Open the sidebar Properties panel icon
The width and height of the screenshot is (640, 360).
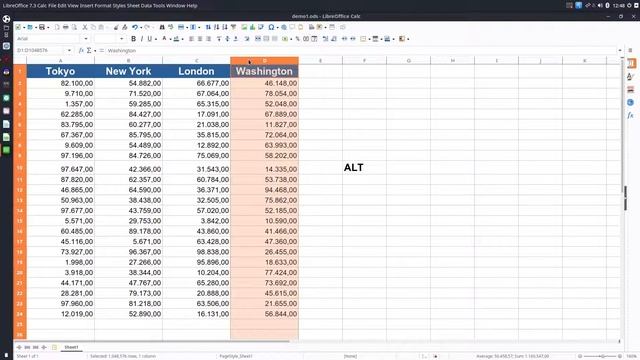point(631,63)
